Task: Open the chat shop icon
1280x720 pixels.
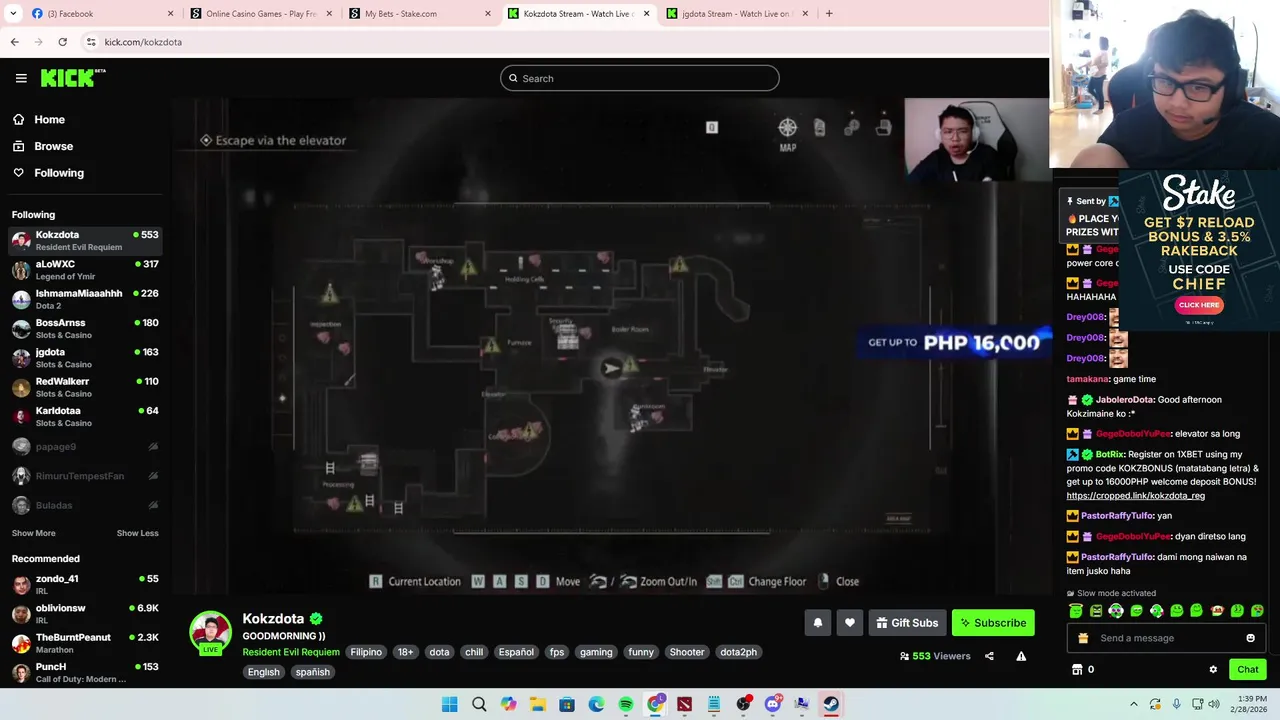Action: (x=1077, y=670)
